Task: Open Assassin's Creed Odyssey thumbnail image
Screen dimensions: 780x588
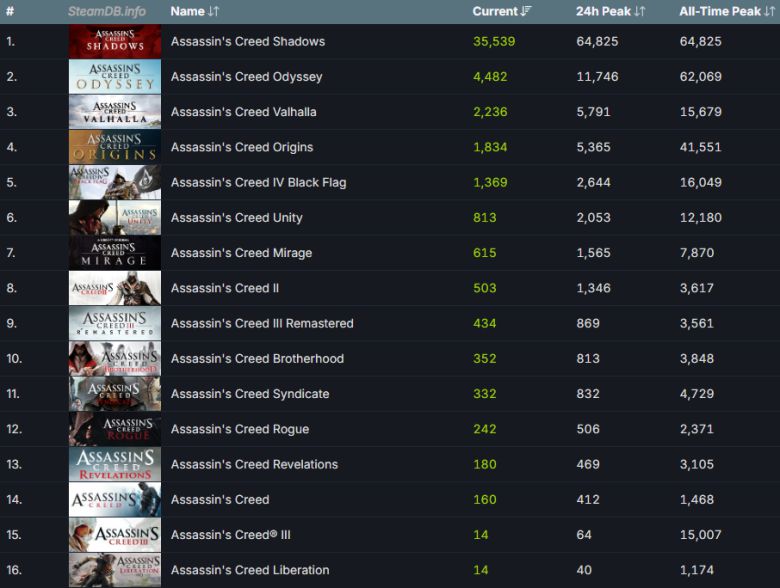Action: (x=114, y=77)
